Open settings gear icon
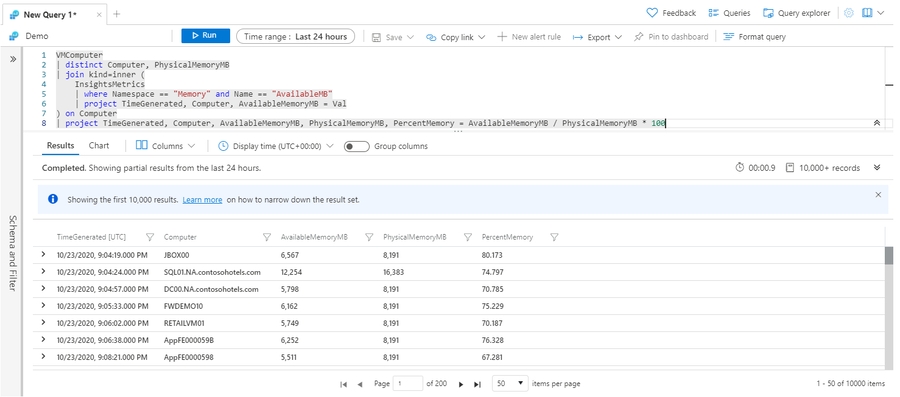This screenshot has height=397, width=900. [849, 13]
